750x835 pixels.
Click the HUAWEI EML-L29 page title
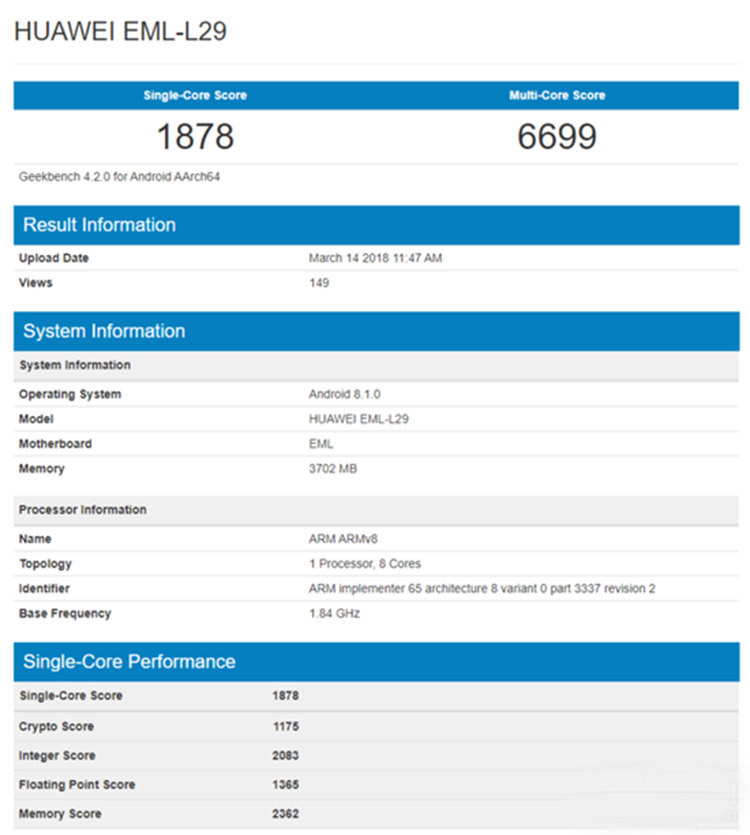click(120, 31)
